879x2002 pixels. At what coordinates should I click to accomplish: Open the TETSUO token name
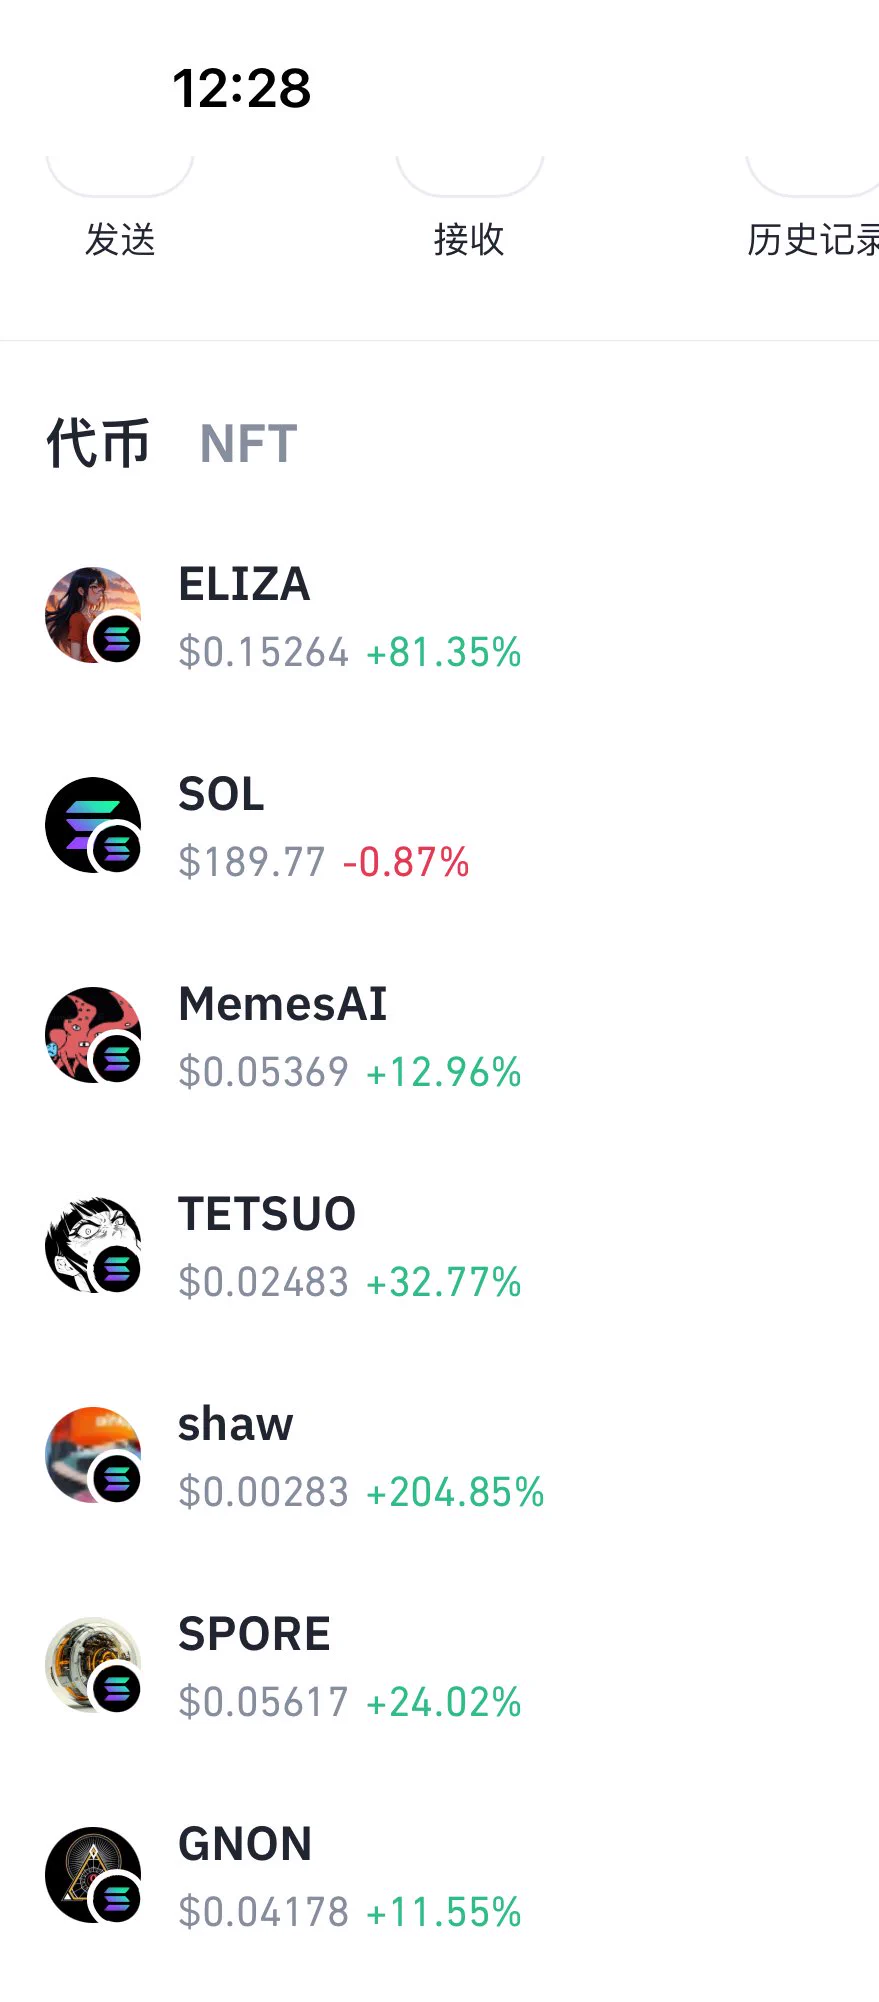click(x=267, y=1214)
